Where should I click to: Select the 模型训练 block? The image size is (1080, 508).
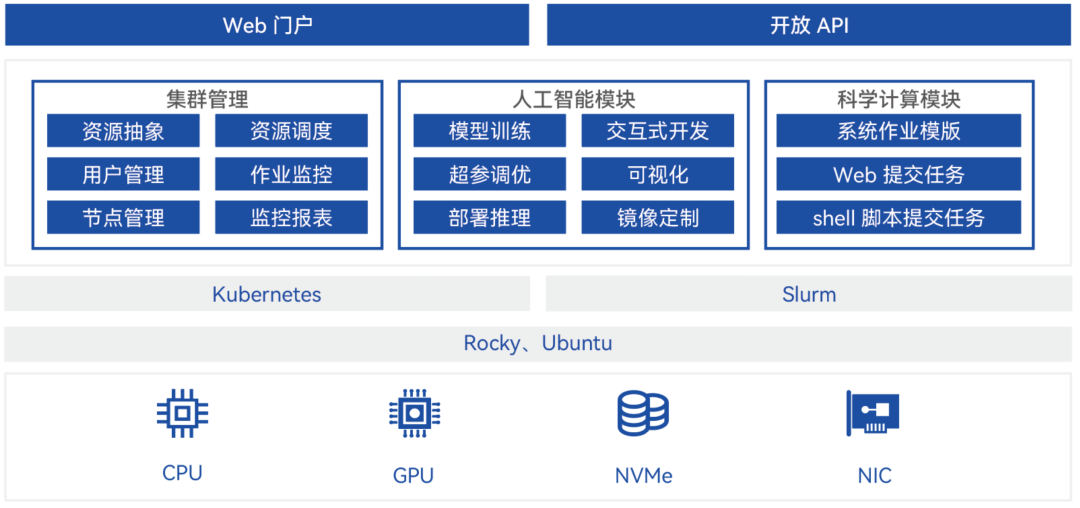(x=490, y=131)
